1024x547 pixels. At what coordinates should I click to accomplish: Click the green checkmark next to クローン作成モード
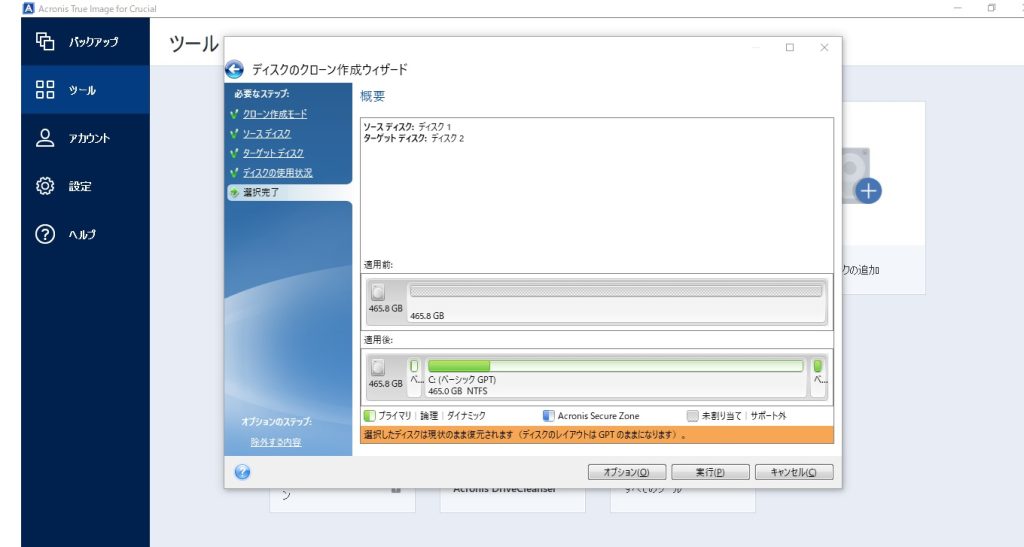pyautogui.click(x=234, y=114)
